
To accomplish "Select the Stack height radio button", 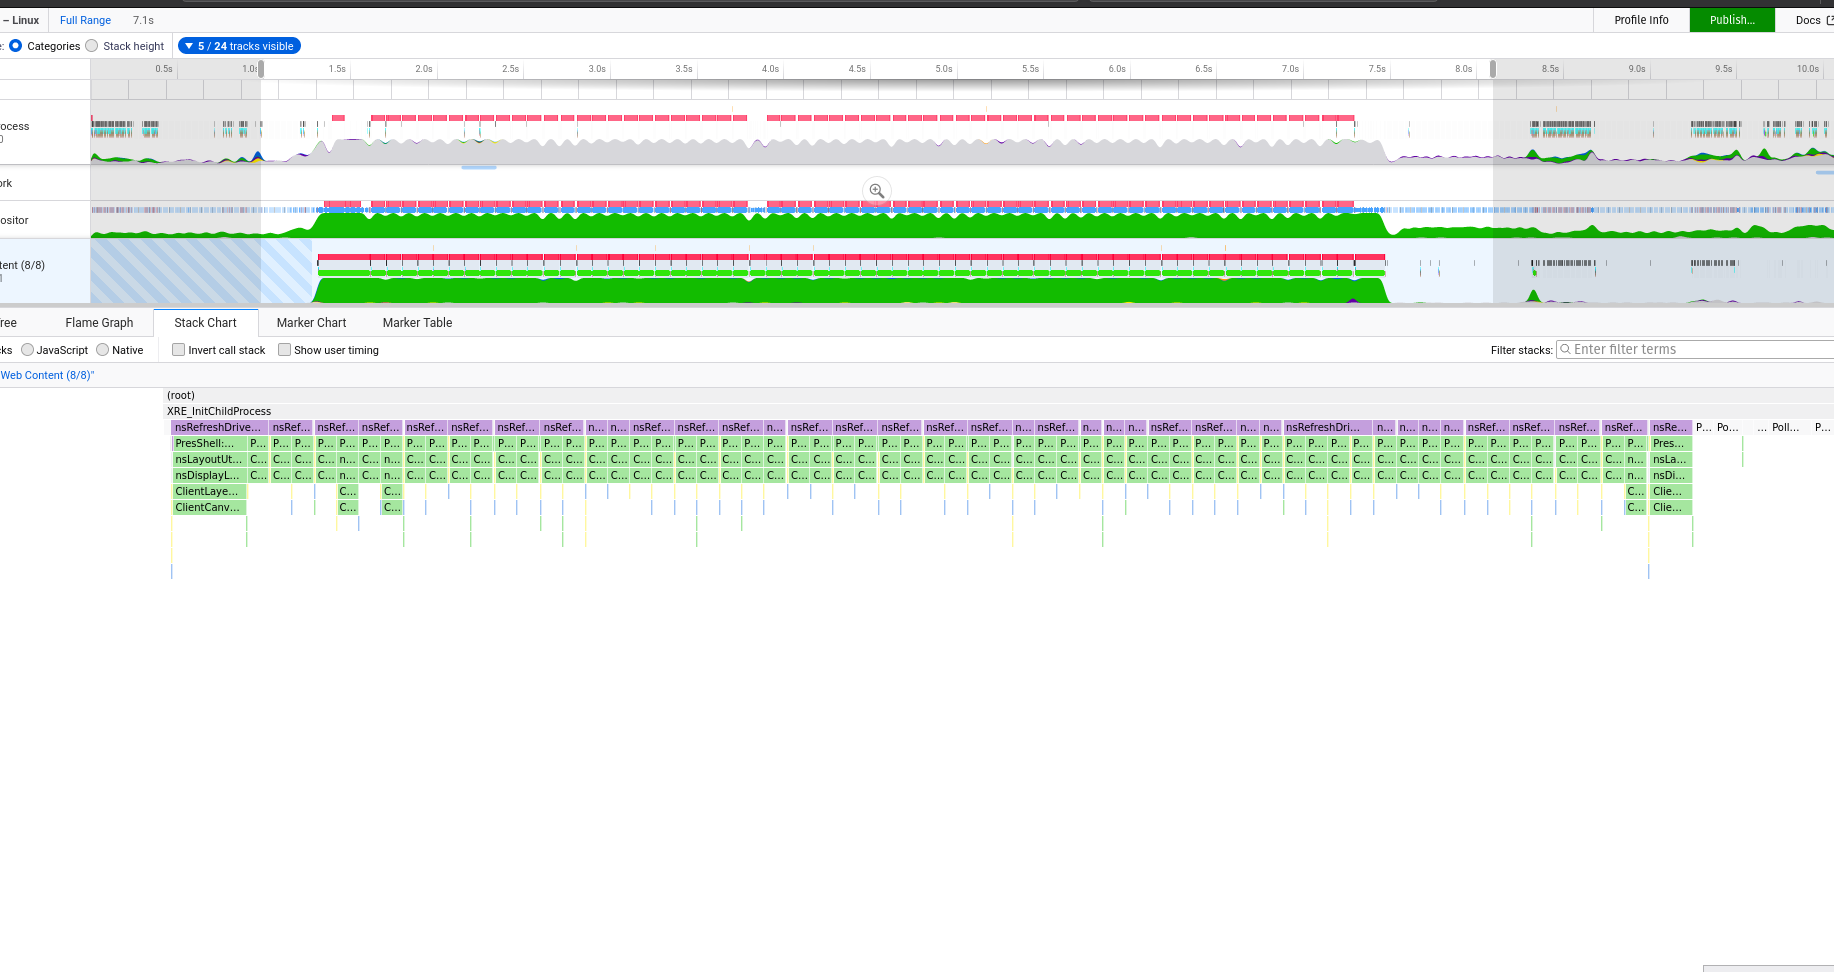I will tap(91, 45).
